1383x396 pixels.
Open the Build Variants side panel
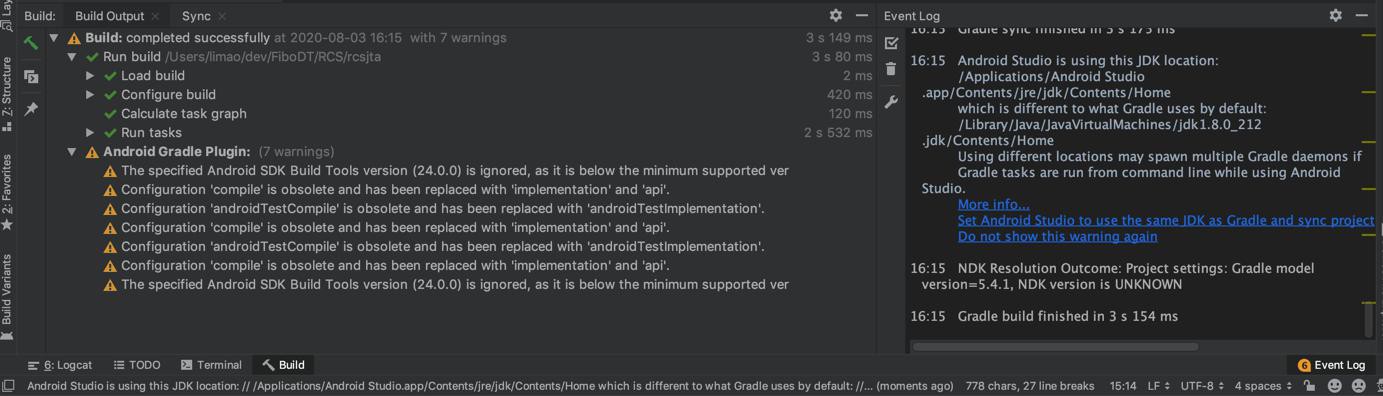7,291
